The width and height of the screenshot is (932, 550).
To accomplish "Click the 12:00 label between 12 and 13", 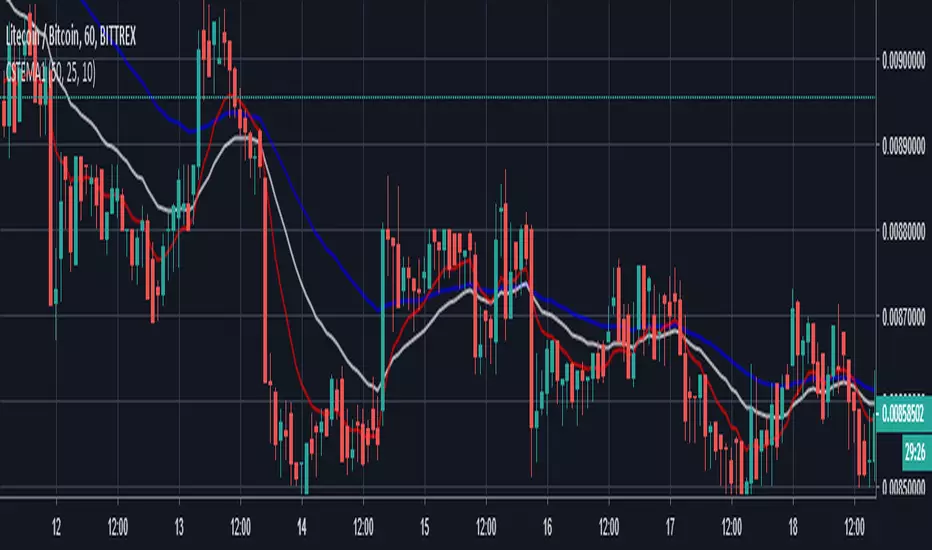I will click(x=118, y=527).
